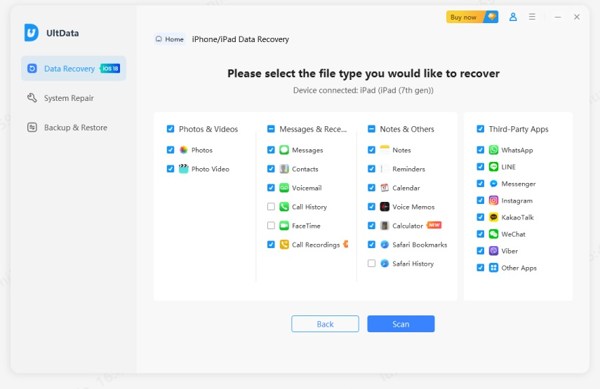Click the Instagram icon
The image size is (600, 389).
pyautogui.click(x=494, y=200)
